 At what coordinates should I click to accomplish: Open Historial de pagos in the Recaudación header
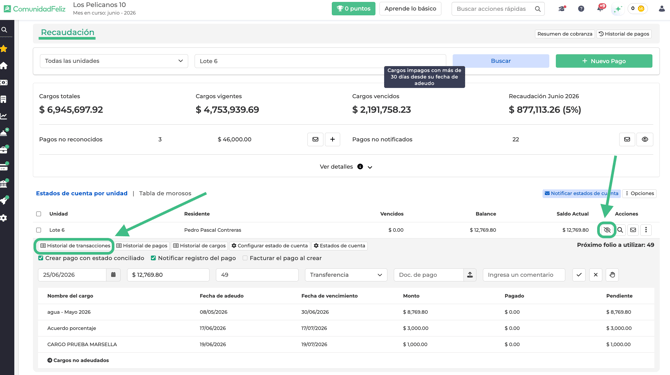(x=624, y=34)
